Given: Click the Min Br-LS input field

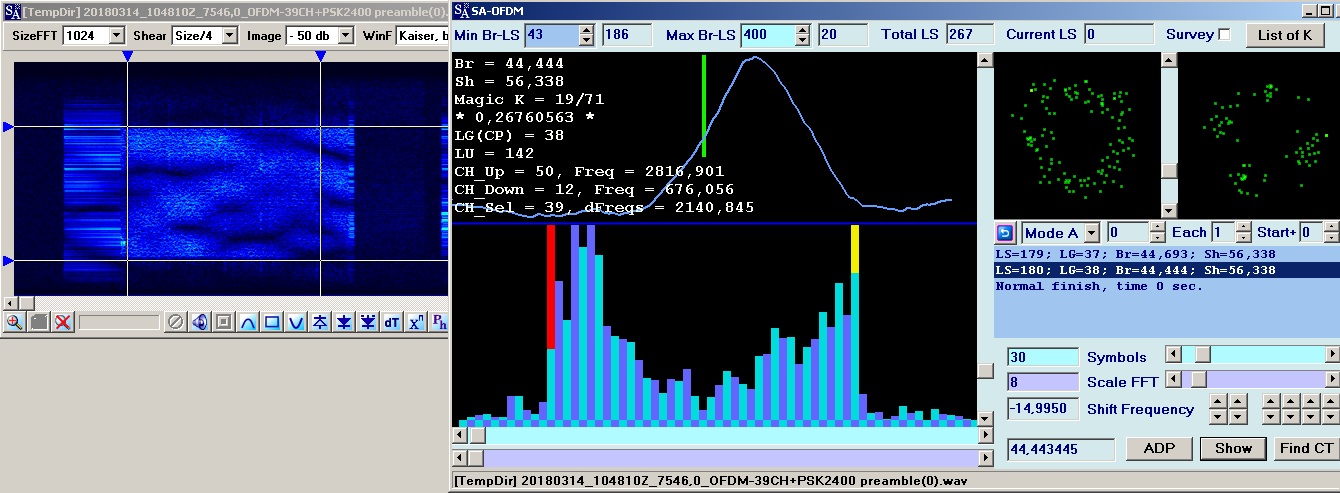Looking at the screenshot, I should [553, 35].
